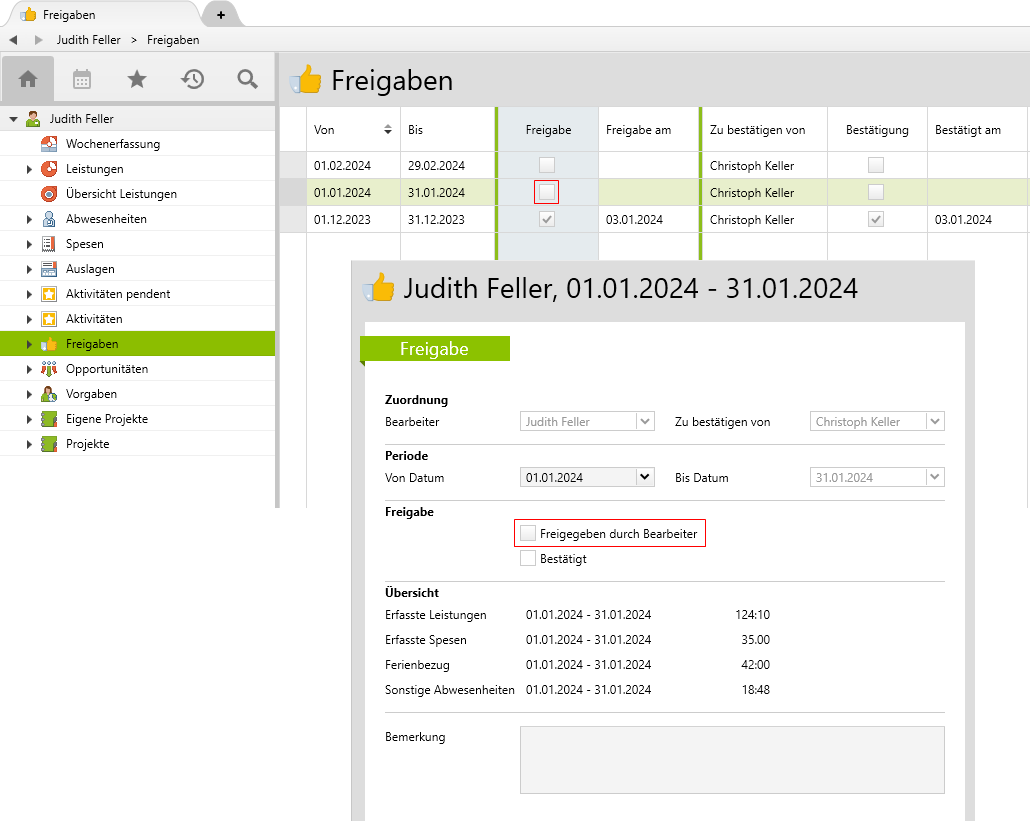The height and width of the screenshot is (821, 1030).
Task: Click the back navigation arrow
Action: point(13,40)
